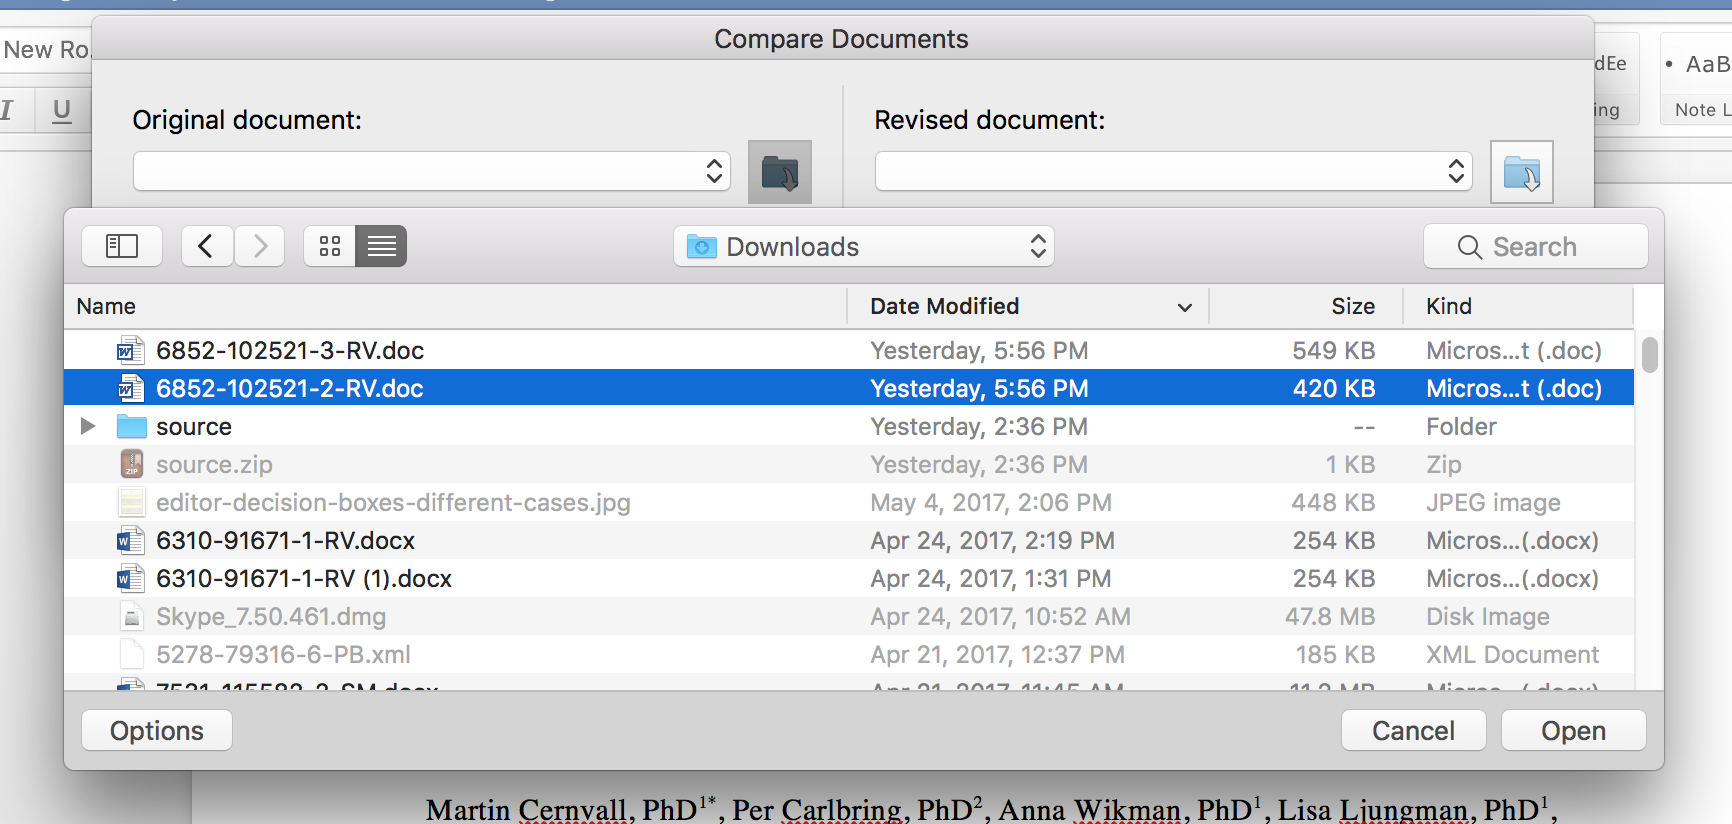The height and width of the screenshot is (824, 1732).
Task: Select 6852-102521-3-RV.doc file
Action: point(849,350)
